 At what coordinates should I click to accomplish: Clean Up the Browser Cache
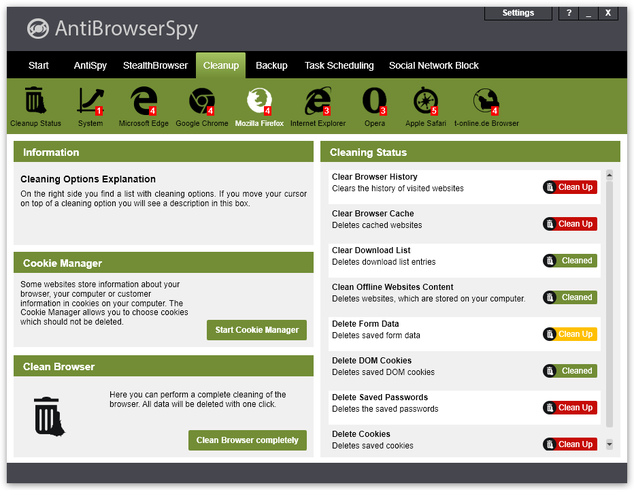pyautogui.click(x=570, y=224)
